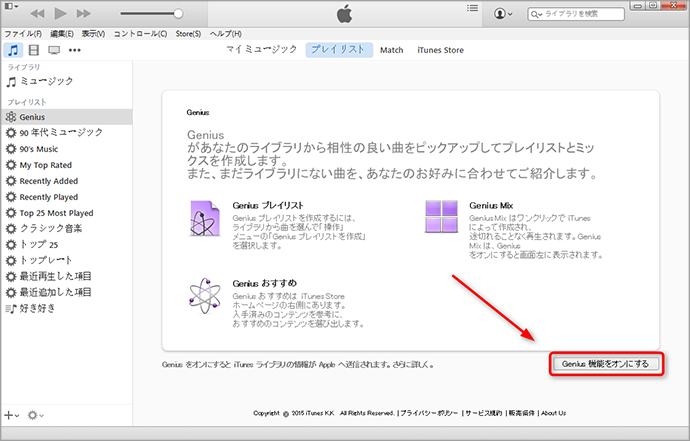
Task: Open the Store(S) menu
Action: (x=188, y=34)
